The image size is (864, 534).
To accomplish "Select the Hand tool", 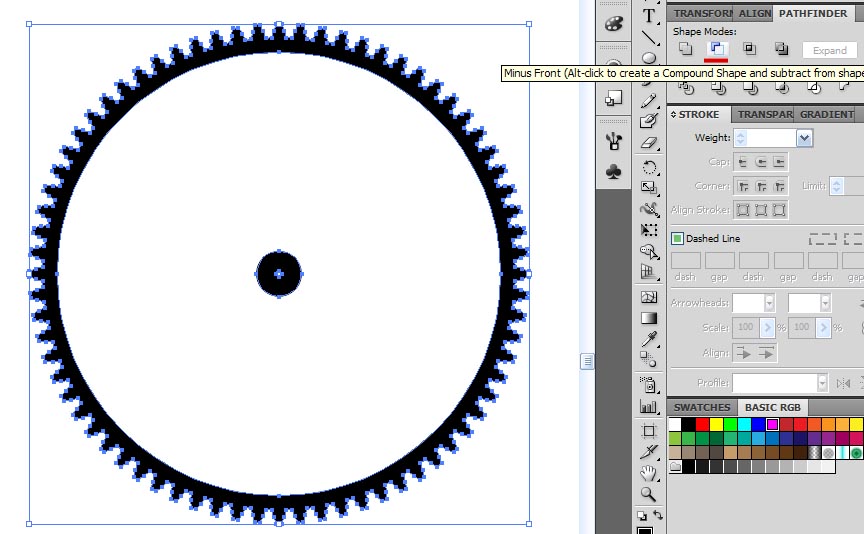I will pyautogui.click(x=649, y=473).
